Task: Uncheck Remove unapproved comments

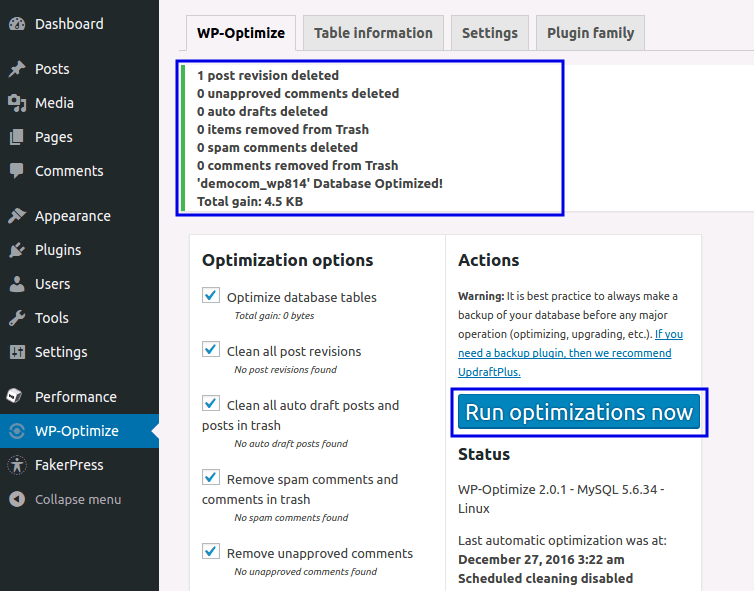Action: [x=211, y=551]
